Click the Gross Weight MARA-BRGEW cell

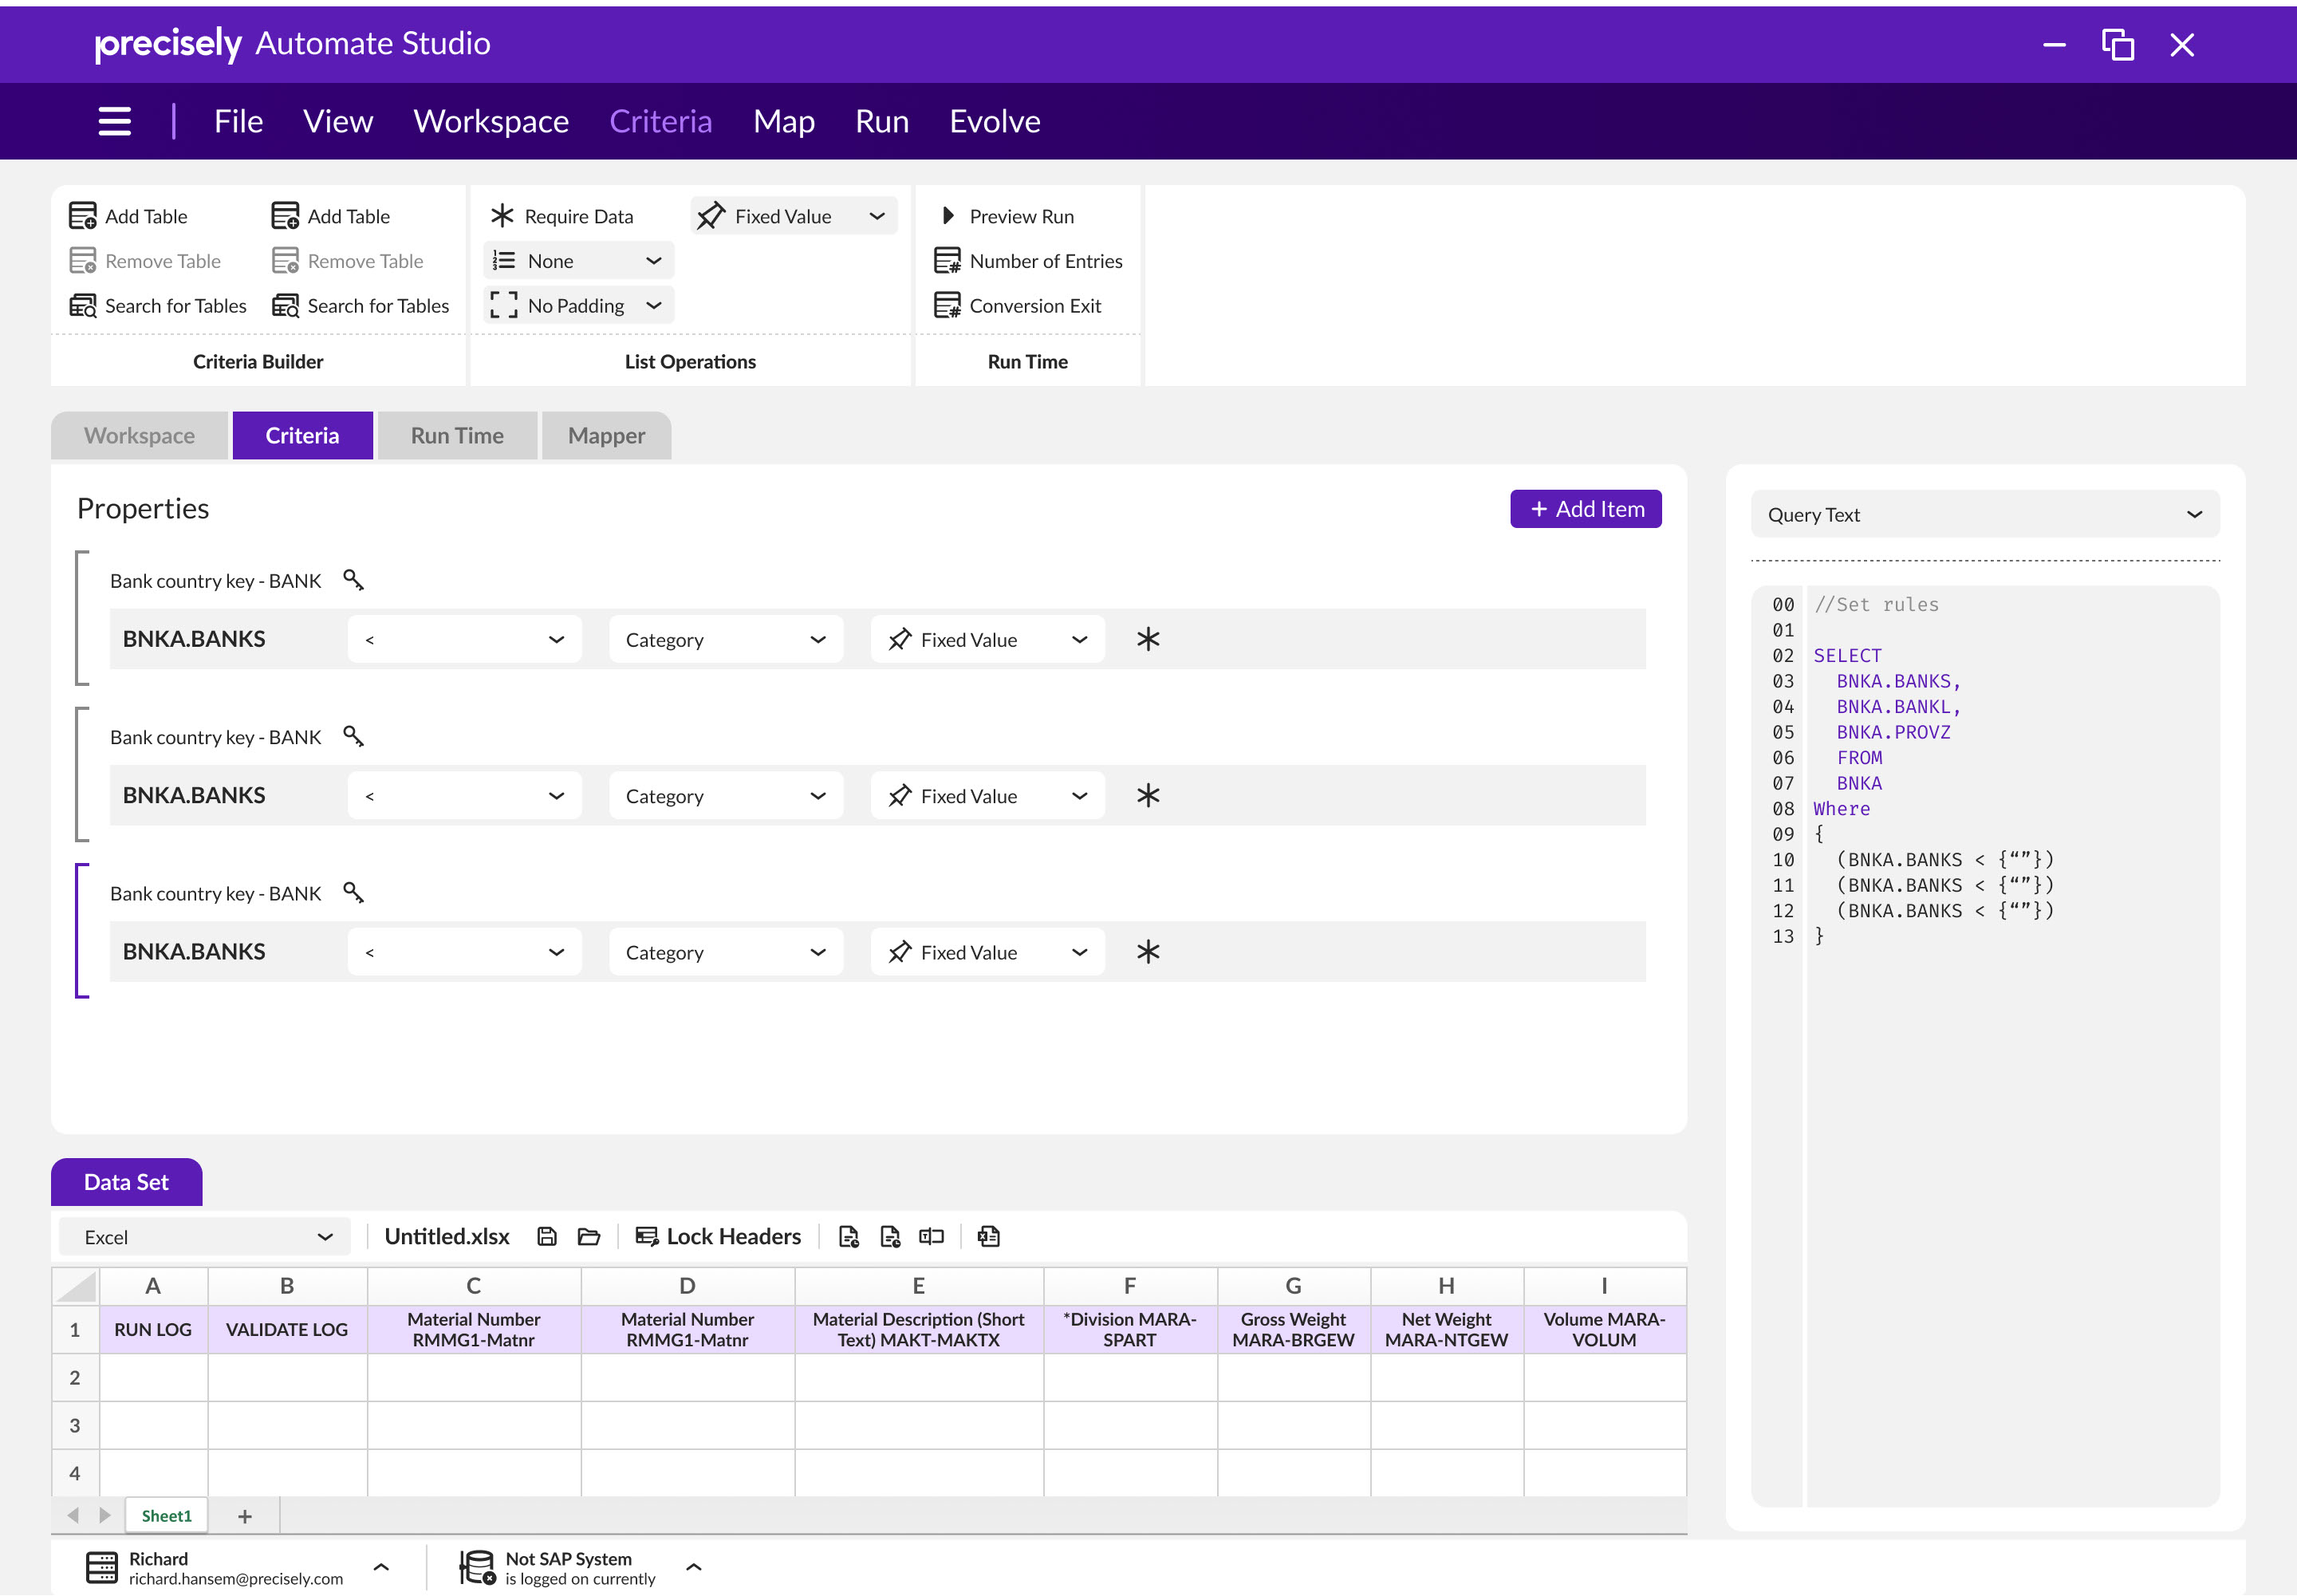1293,1329
